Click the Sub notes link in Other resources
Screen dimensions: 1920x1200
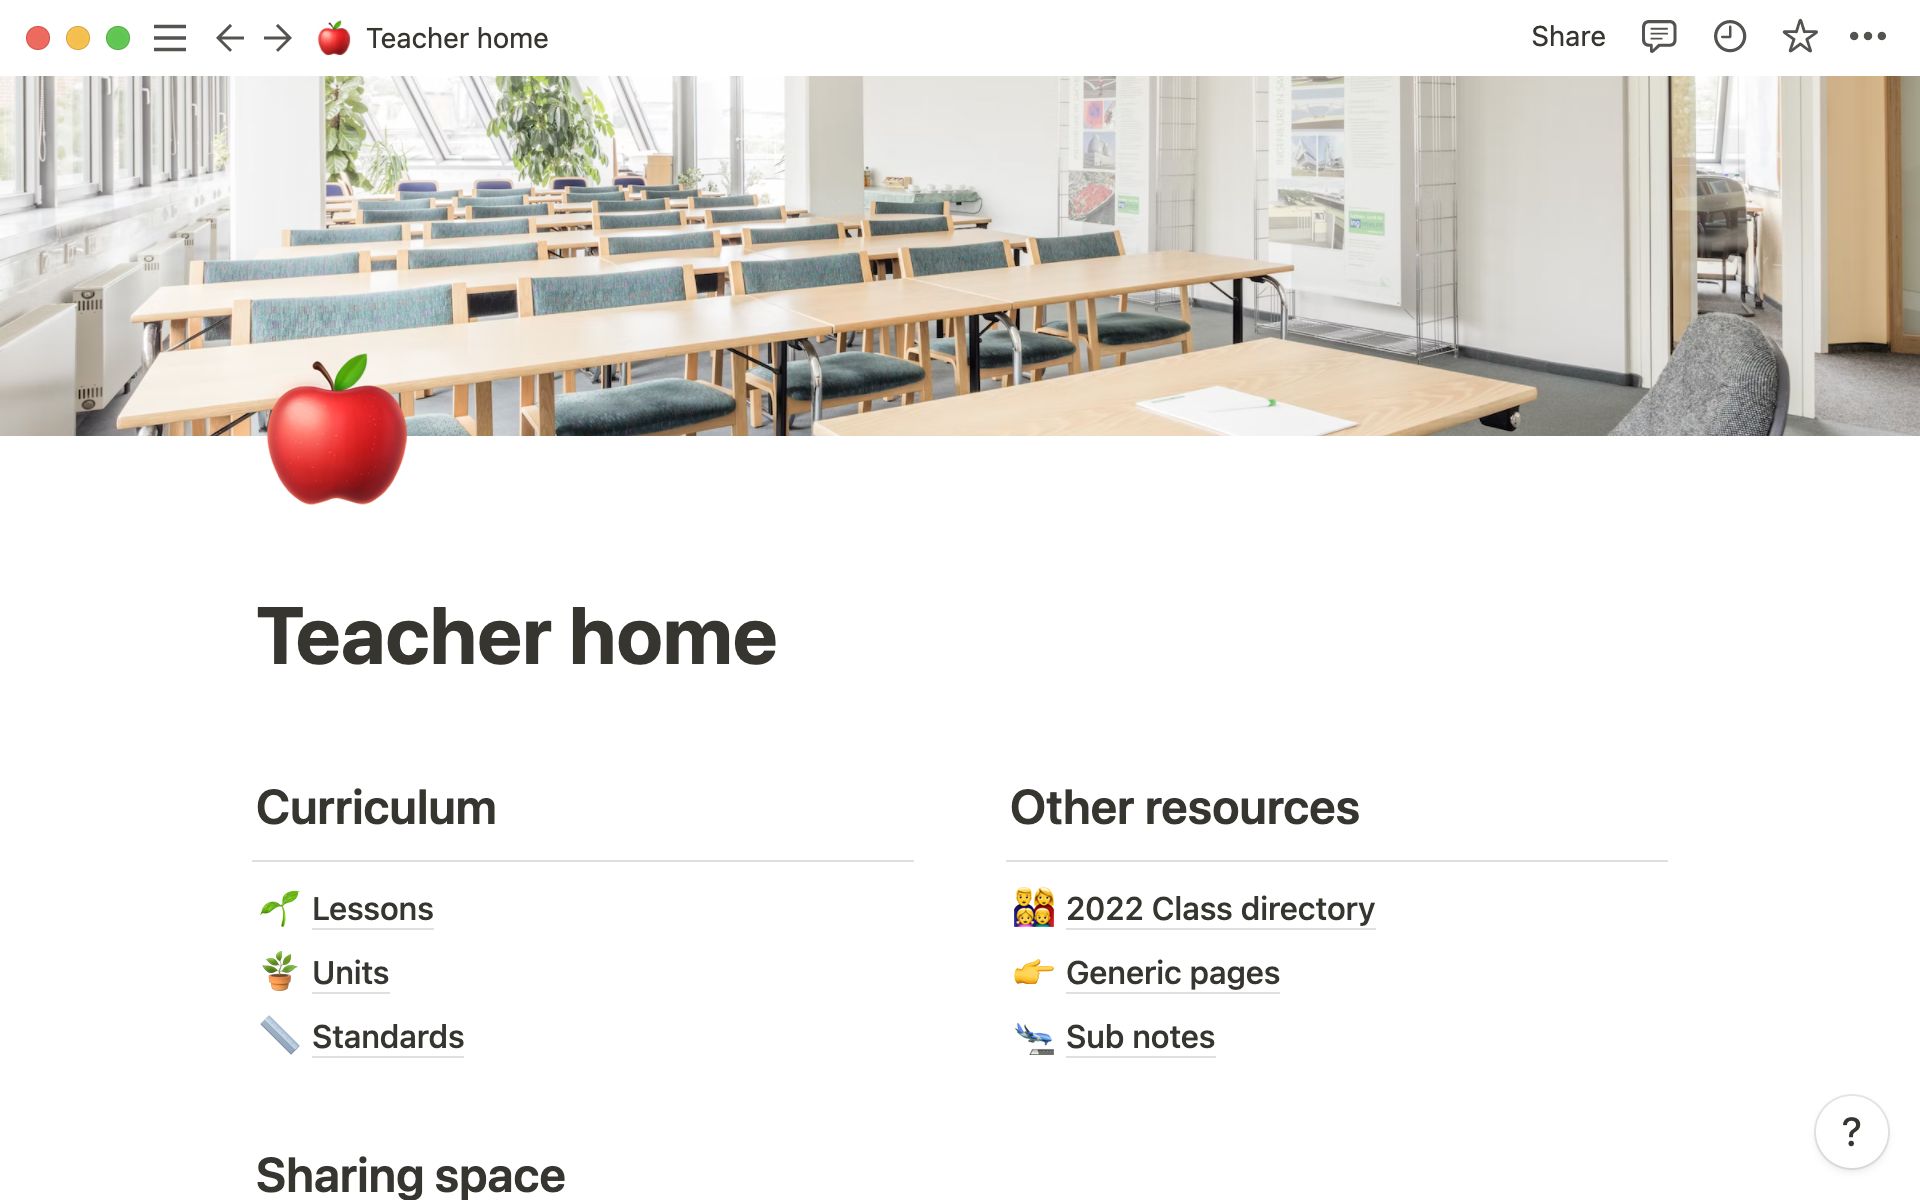(x=1139, y=1035)
